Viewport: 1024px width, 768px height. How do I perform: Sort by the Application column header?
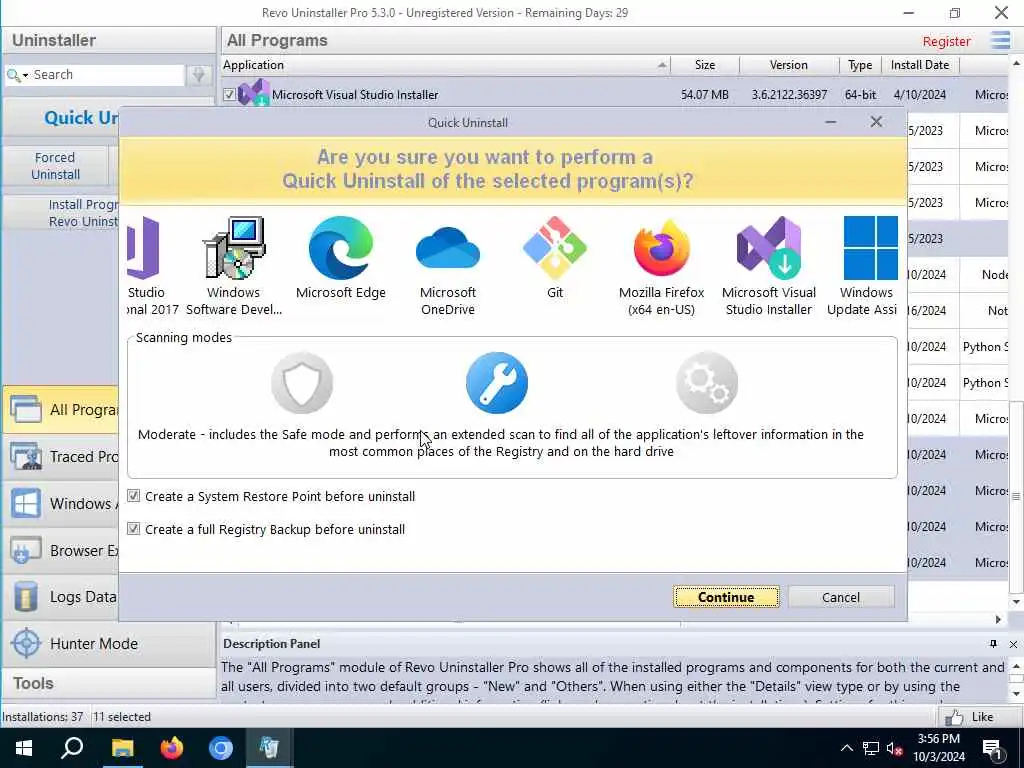pyautogui.click(x=445, y=65)
